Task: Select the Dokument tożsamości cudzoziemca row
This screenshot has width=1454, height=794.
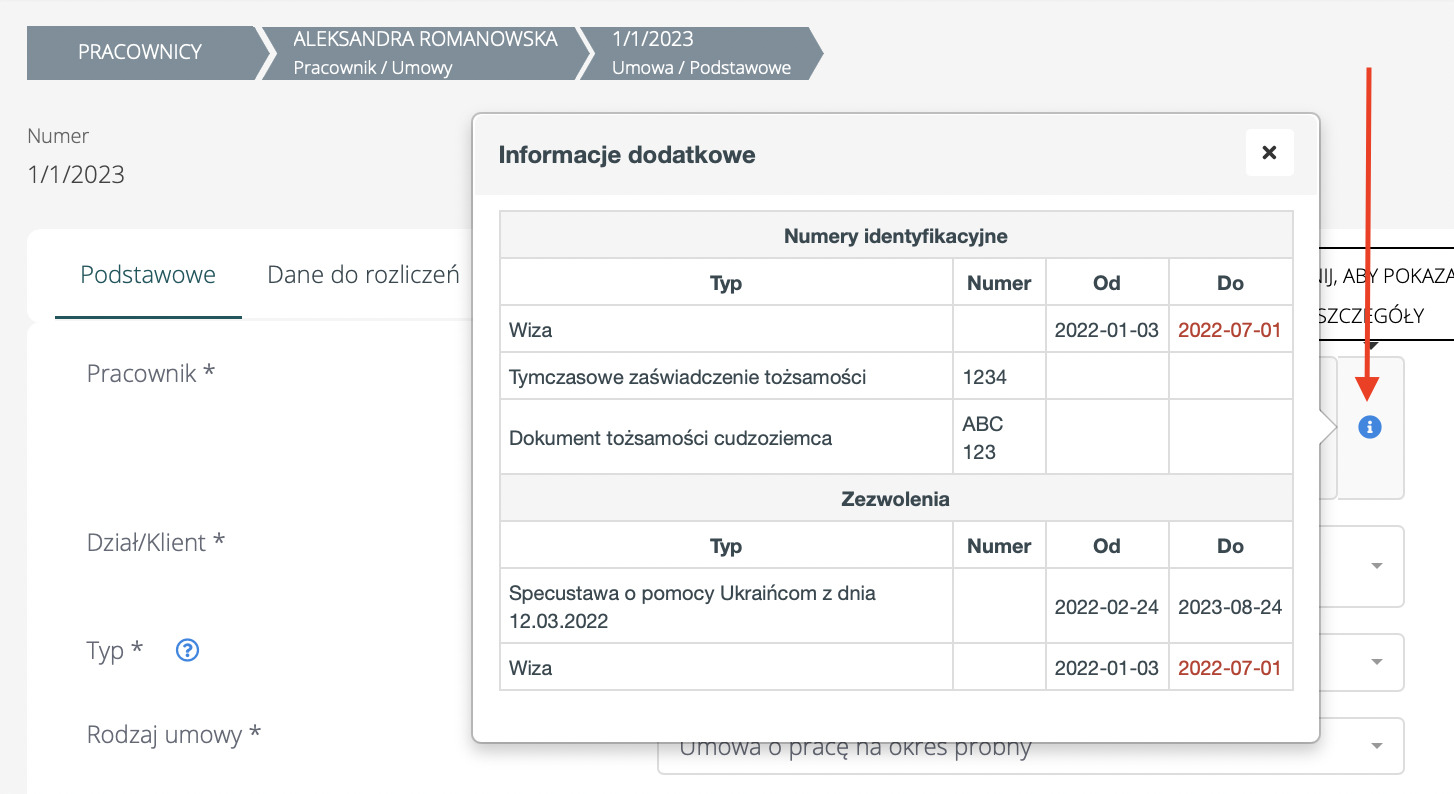Action: (x=670, y=438)
